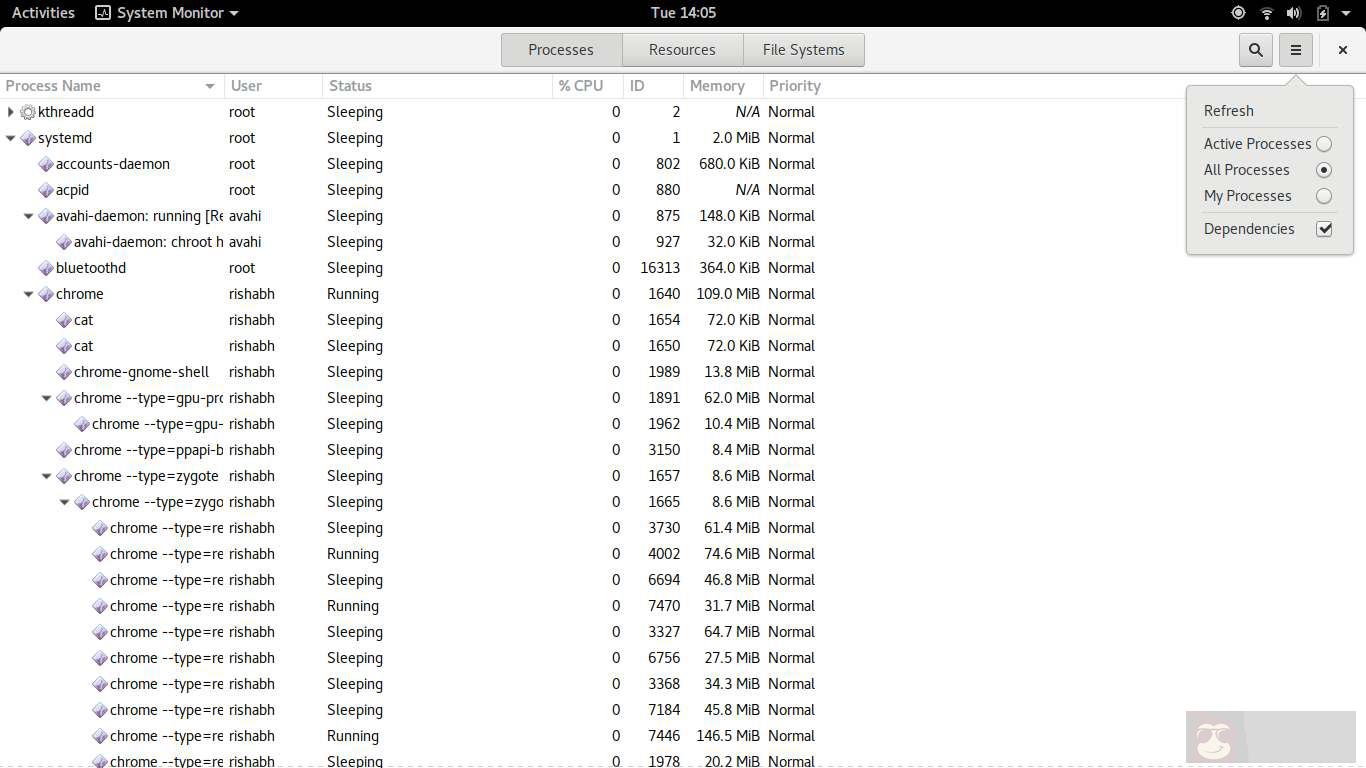Click the hamburger menu icon button
1366x768 pixels.
[1295, 50]
